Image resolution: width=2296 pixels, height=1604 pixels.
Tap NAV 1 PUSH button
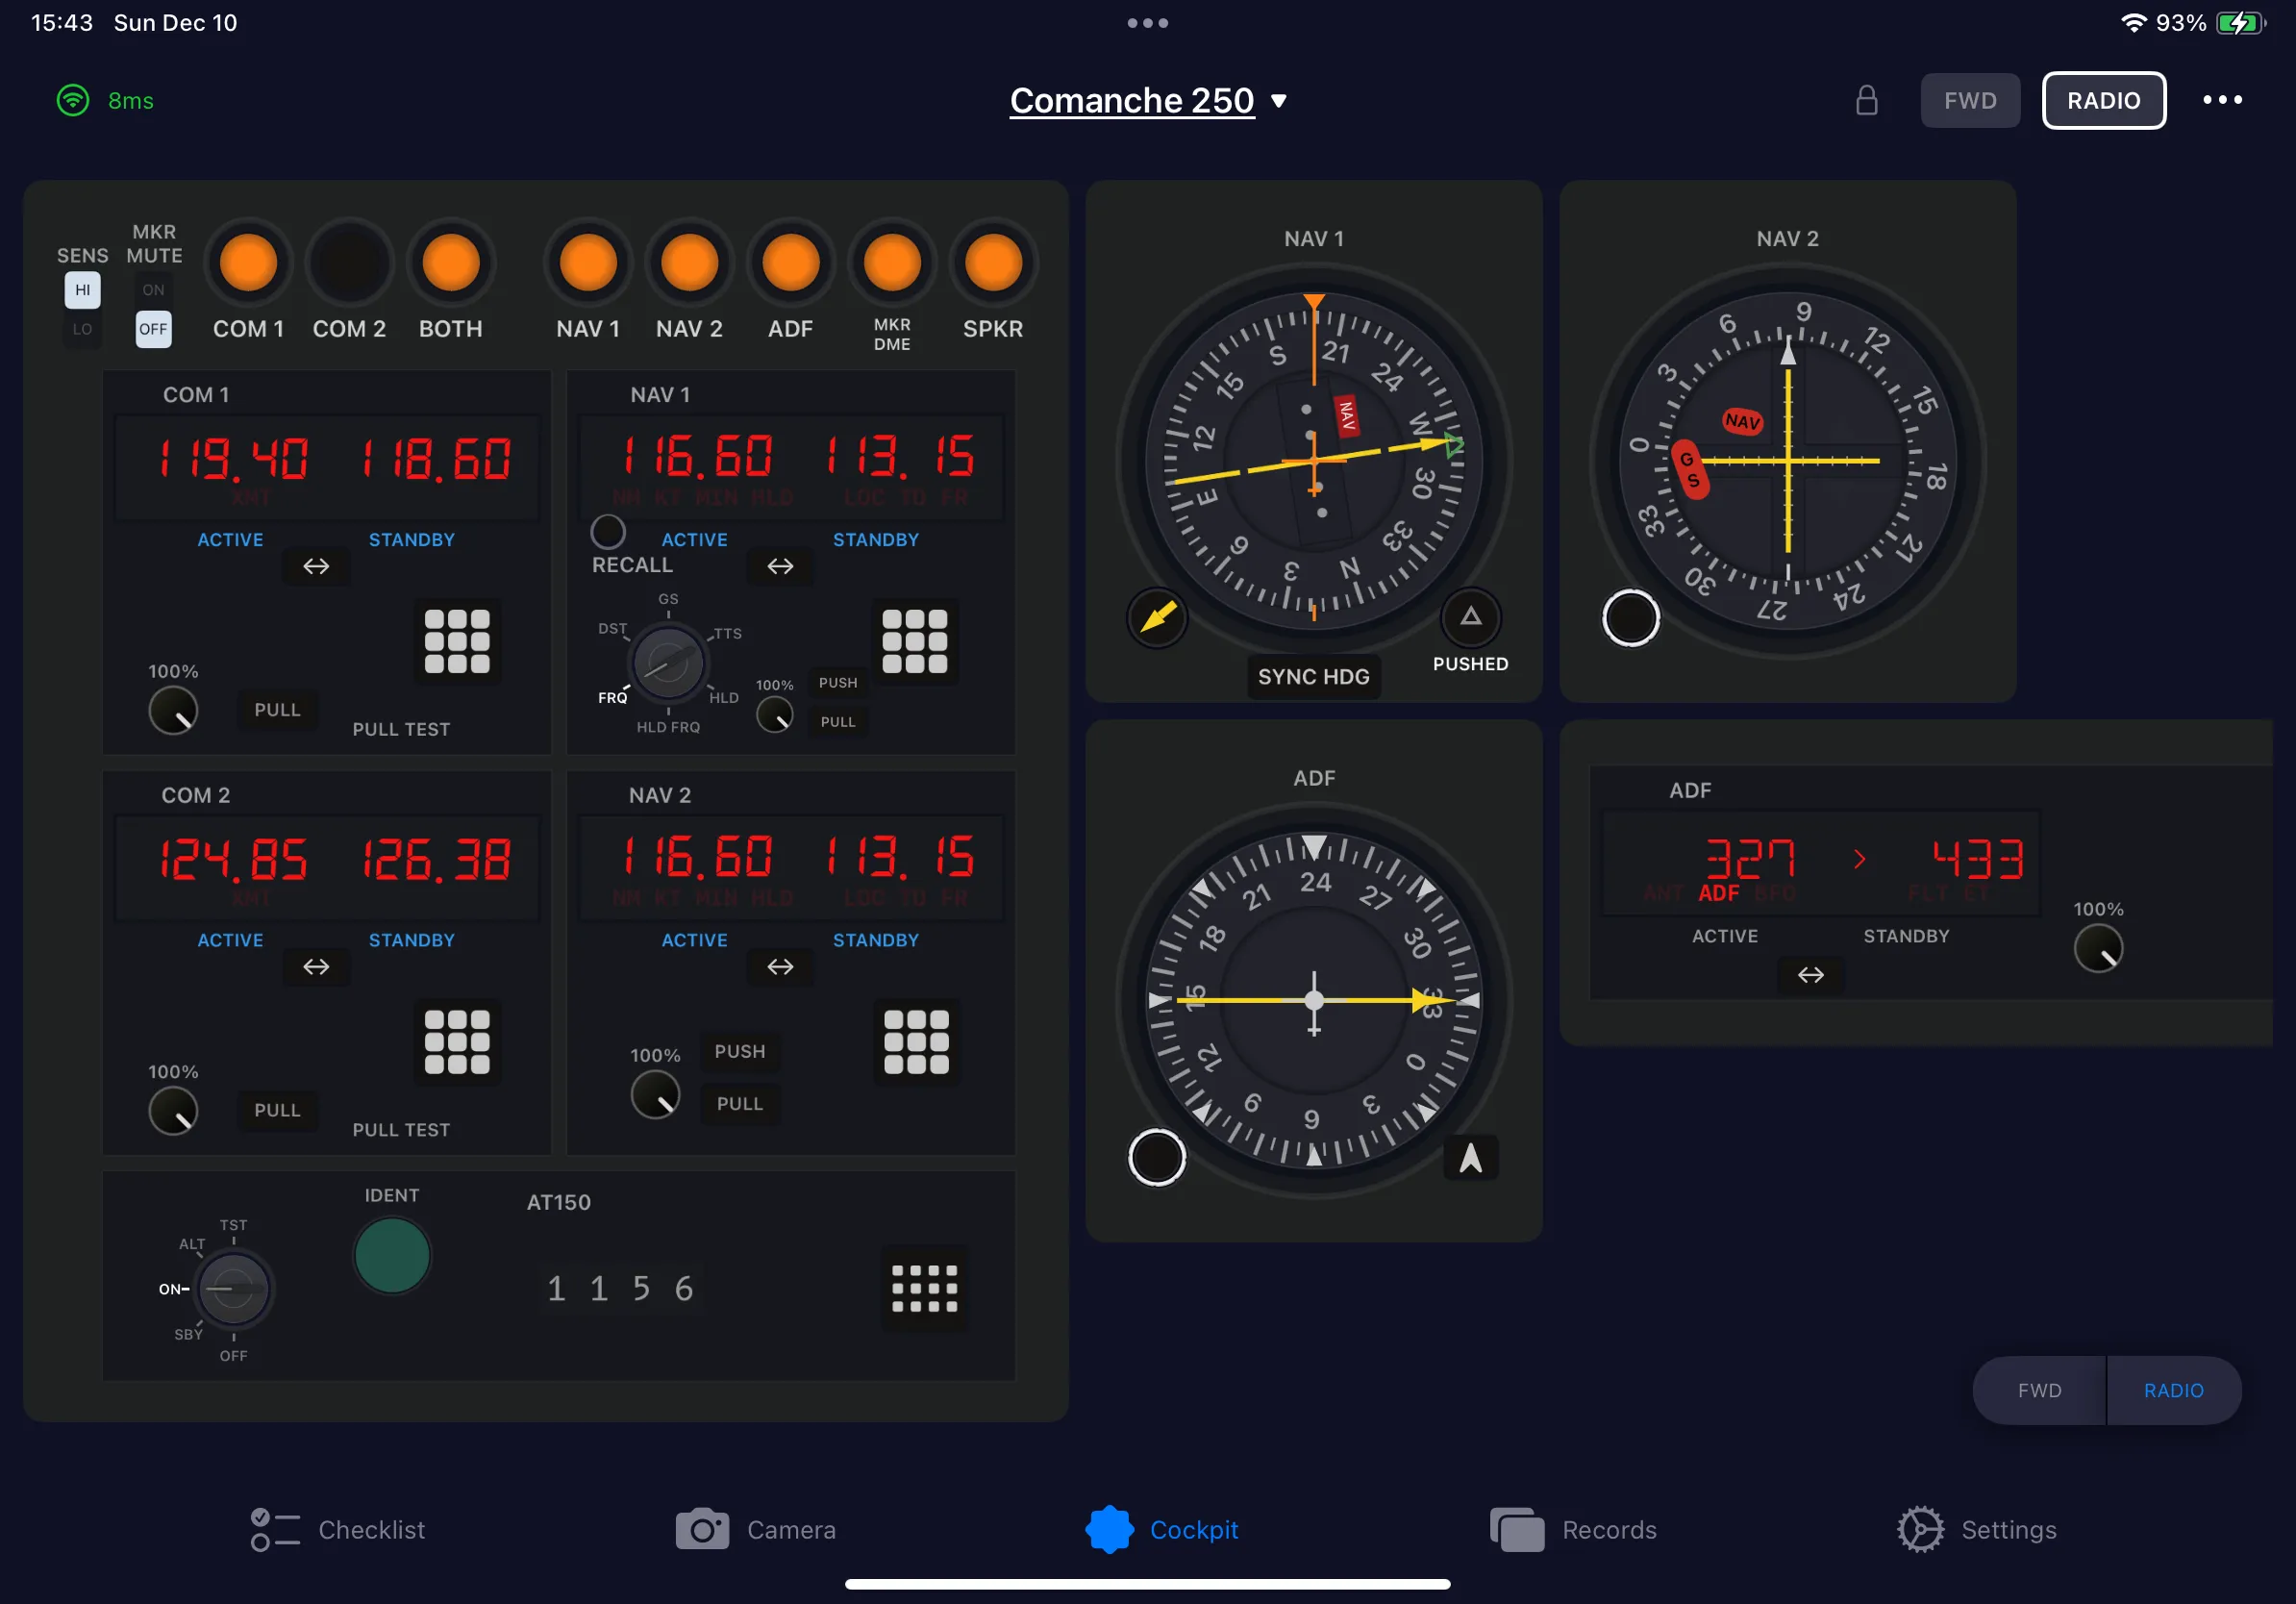838,683
